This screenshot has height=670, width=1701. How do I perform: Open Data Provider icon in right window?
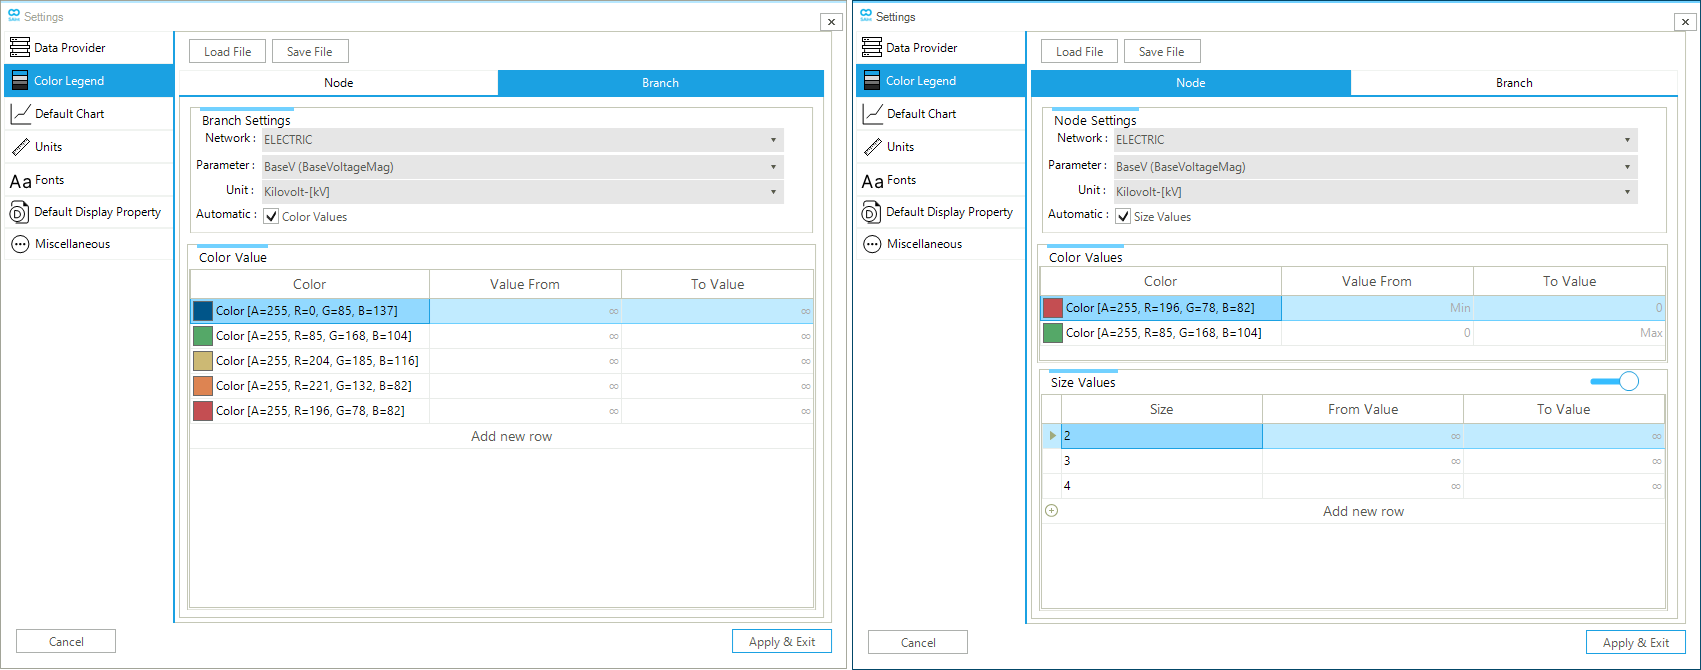click(x=872, y=47)
